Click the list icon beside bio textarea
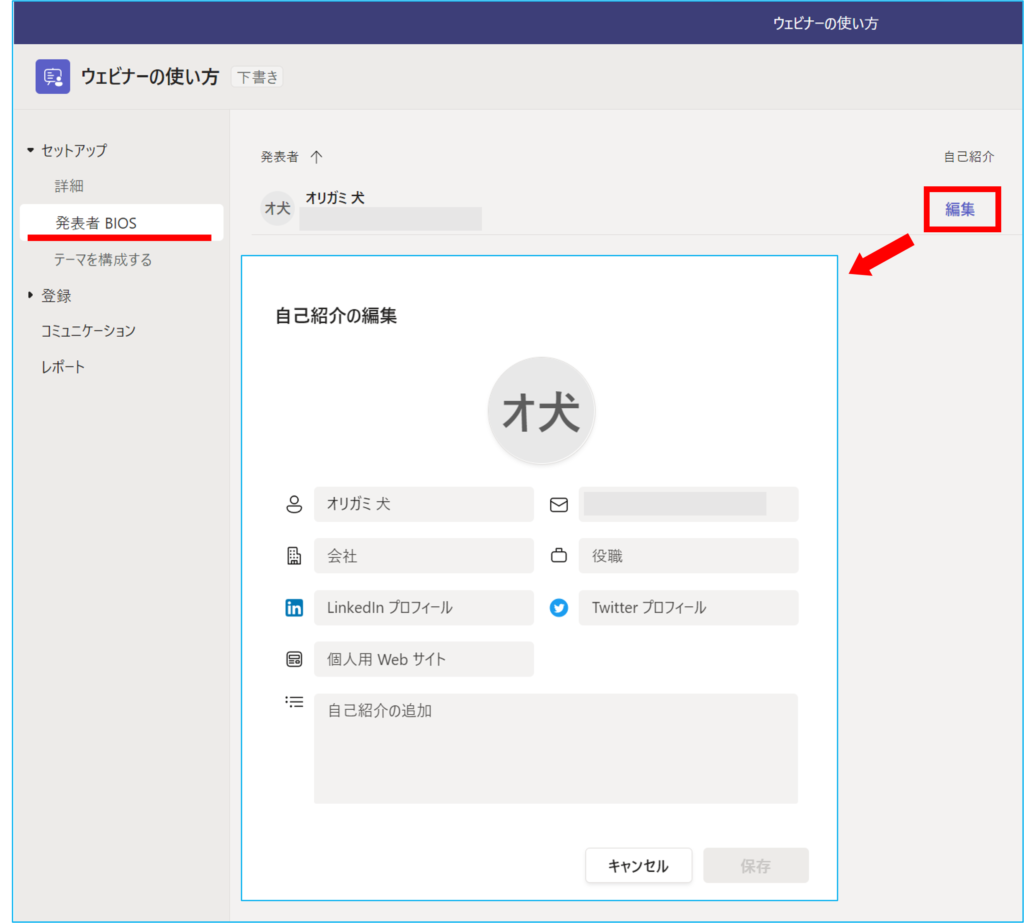 294,703
